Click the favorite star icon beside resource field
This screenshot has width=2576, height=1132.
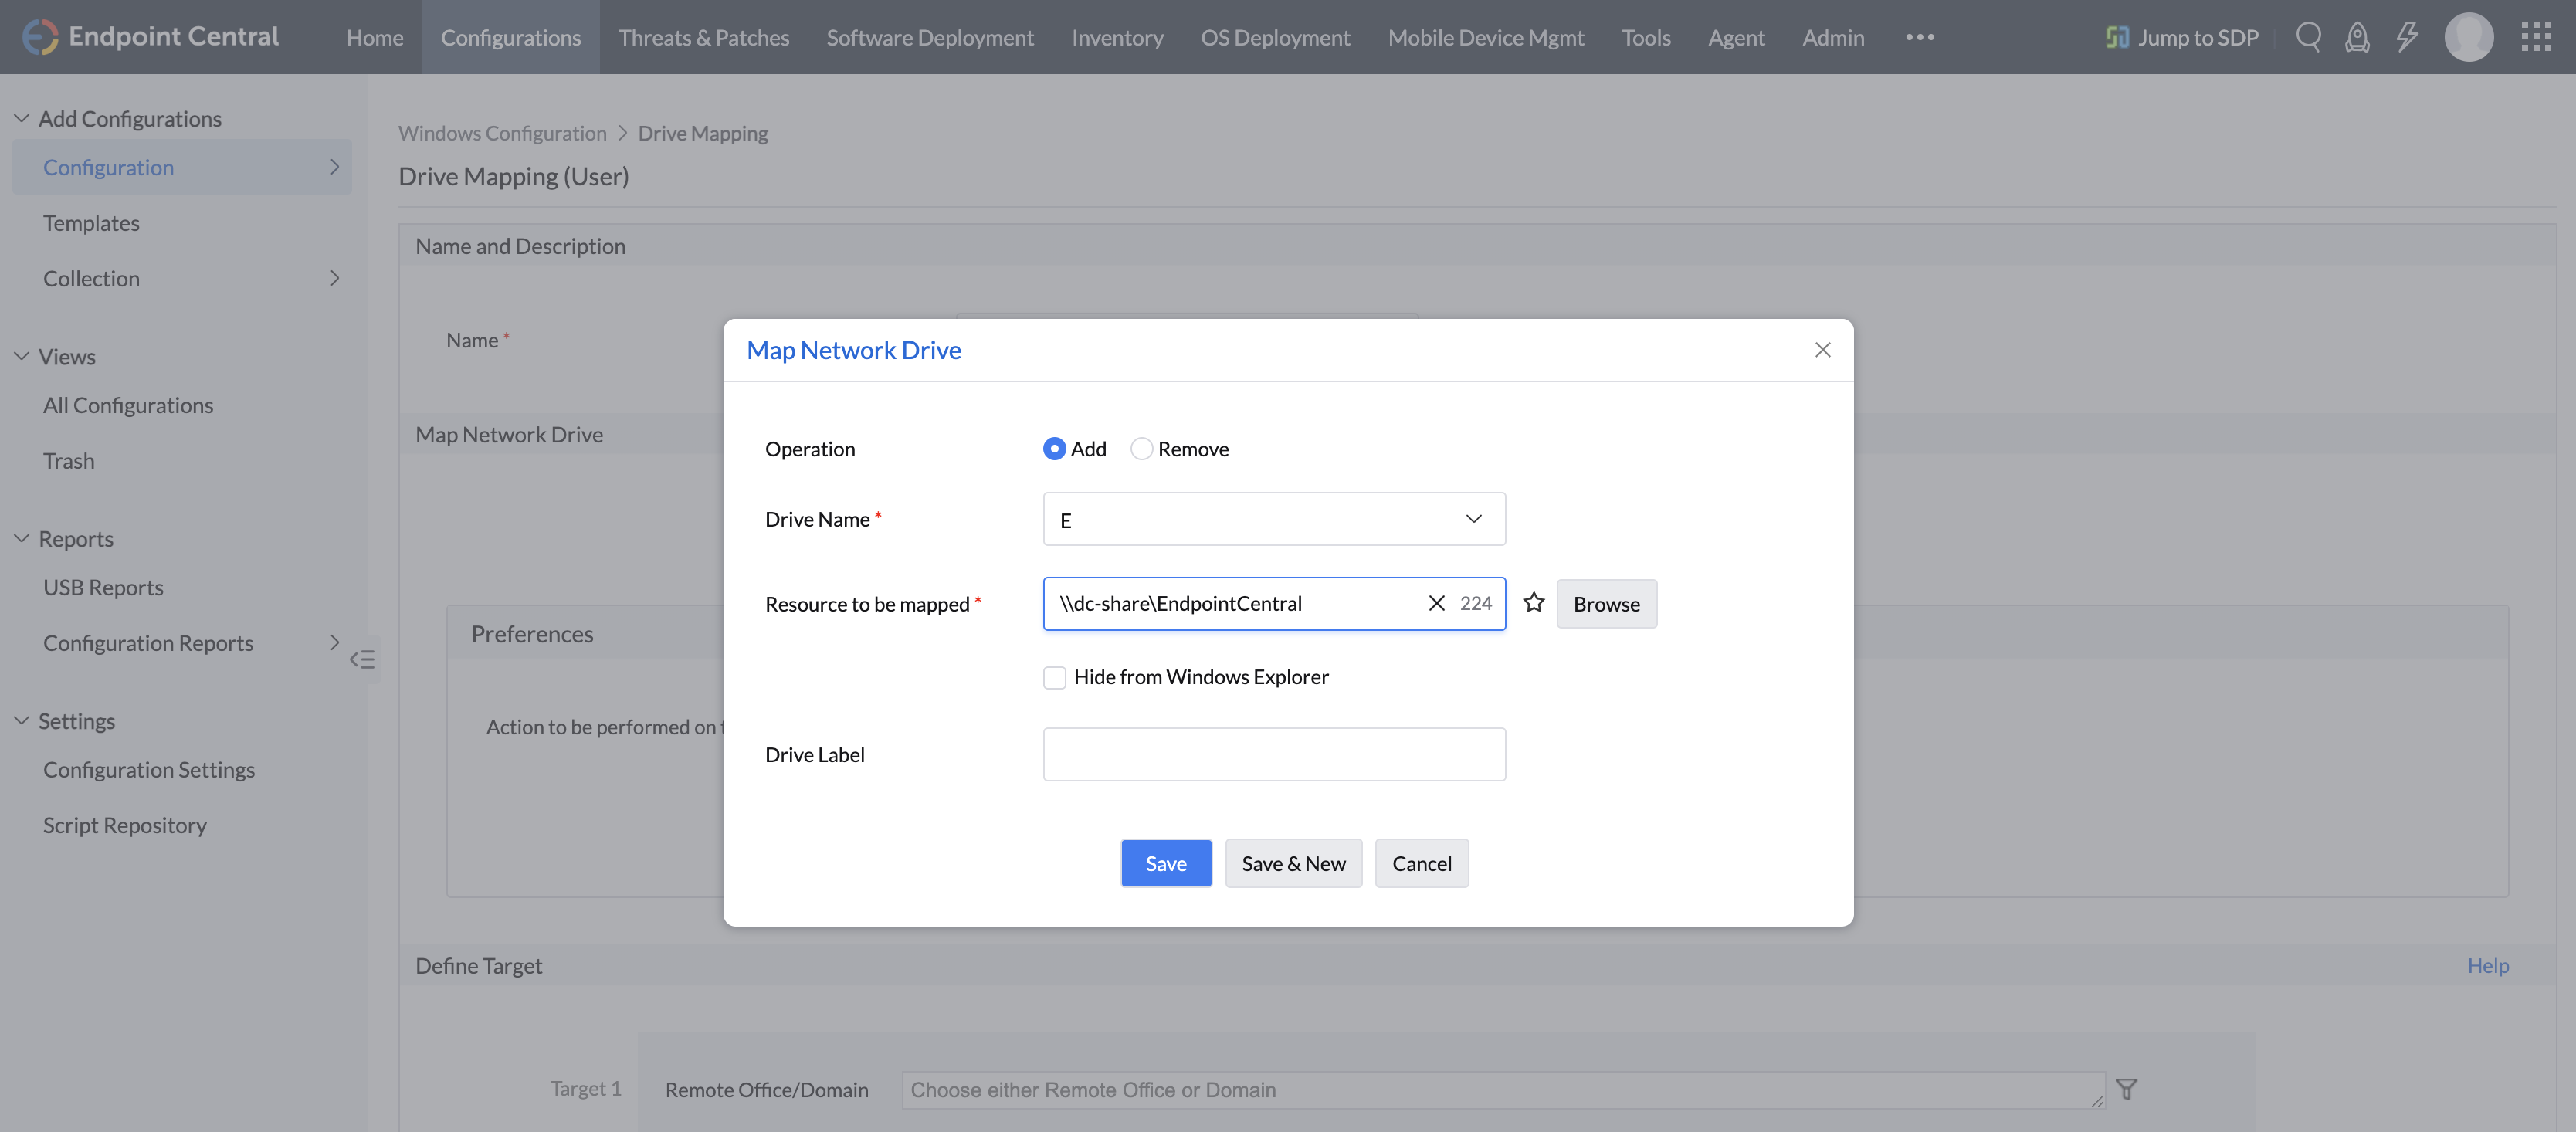click(1533, 603)
